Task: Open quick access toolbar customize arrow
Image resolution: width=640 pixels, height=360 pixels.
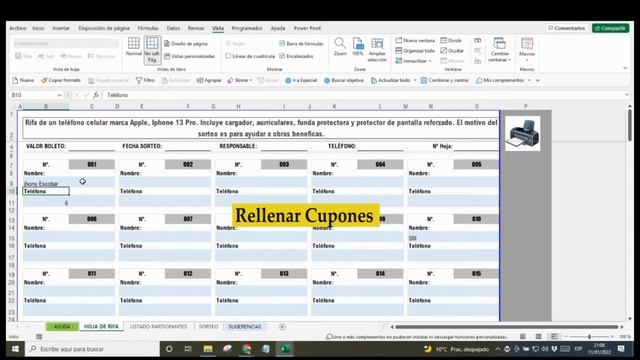Action: [x=538, y=80]
